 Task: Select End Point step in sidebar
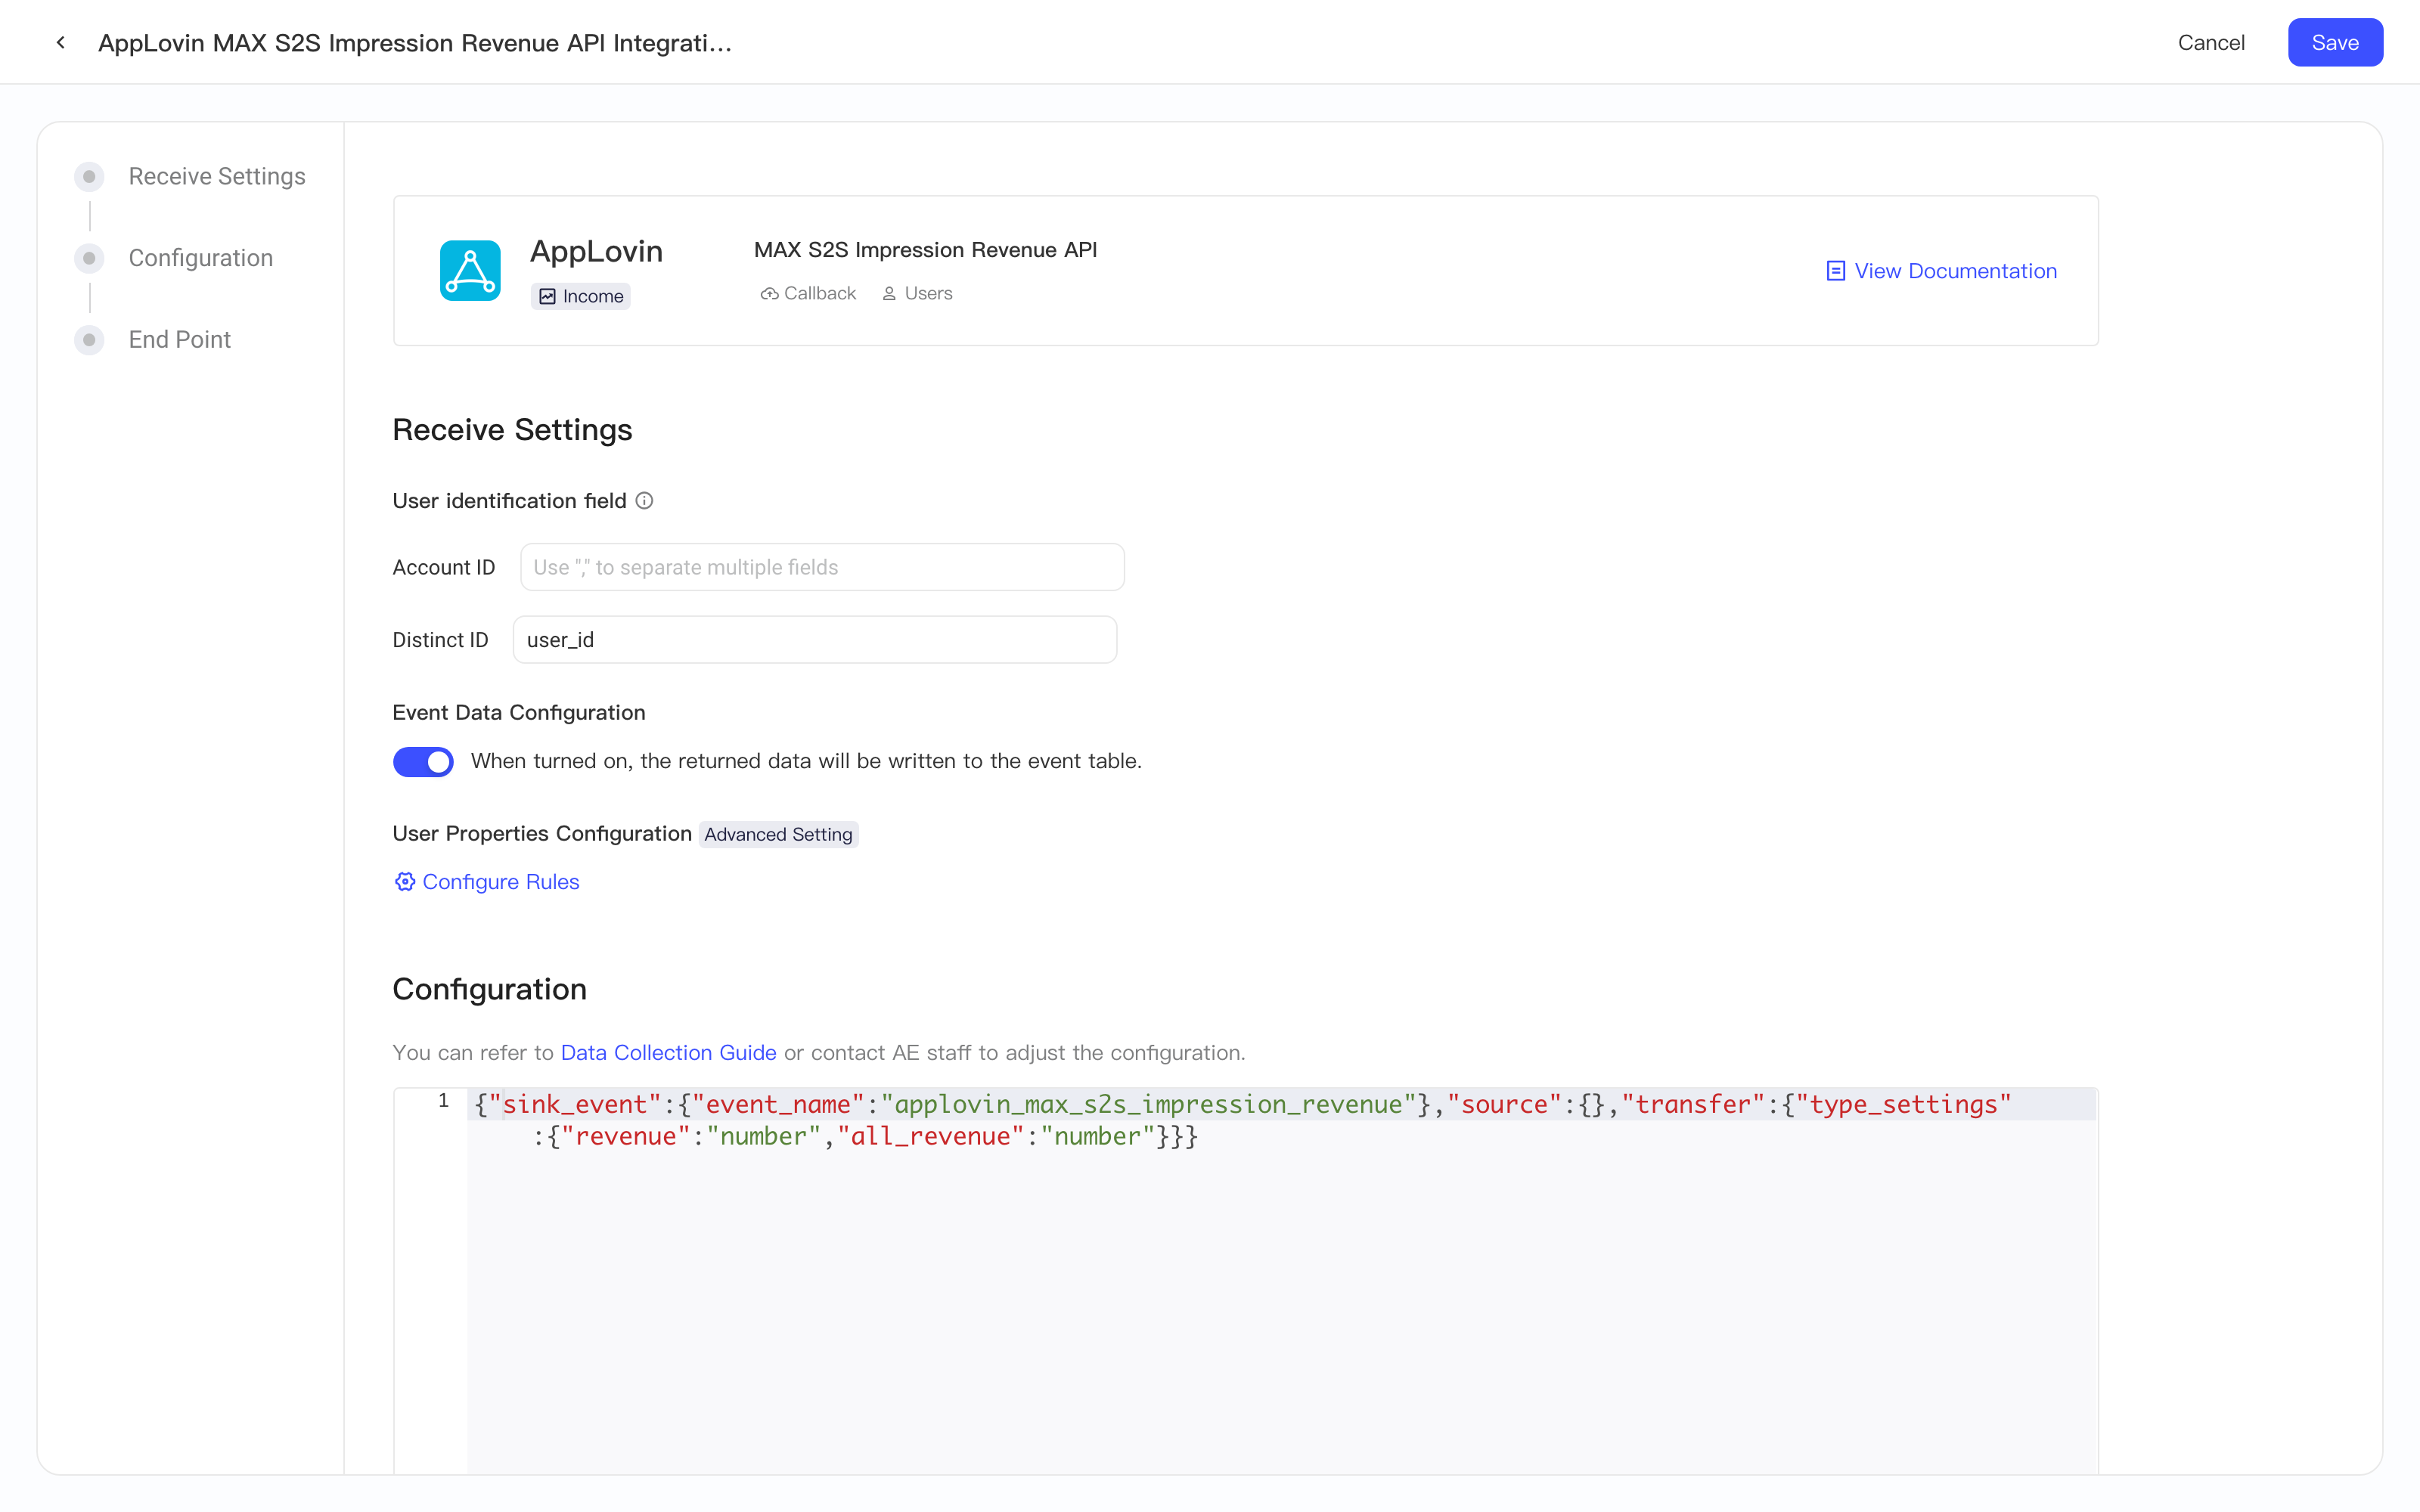pos(179,339)
